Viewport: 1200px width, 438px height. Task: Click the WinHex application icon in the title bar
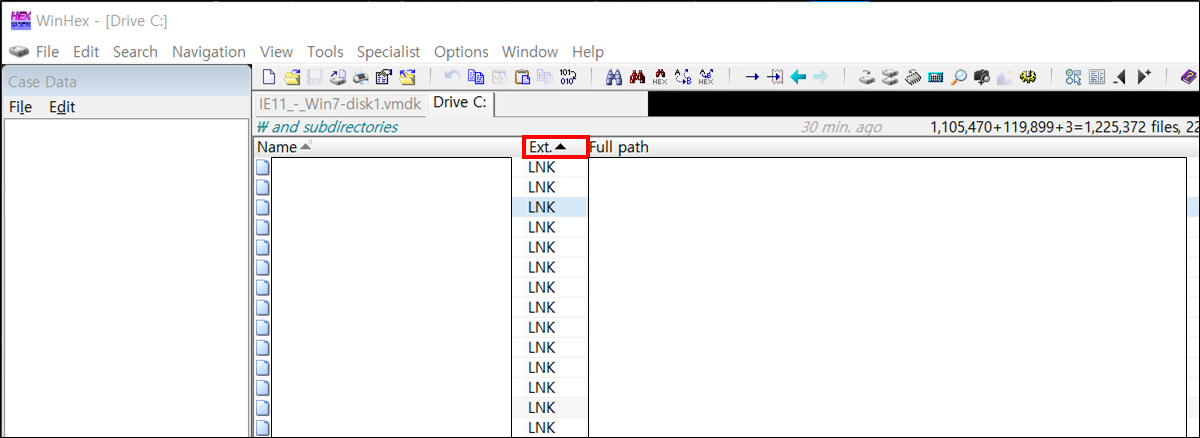click(20, 18)
